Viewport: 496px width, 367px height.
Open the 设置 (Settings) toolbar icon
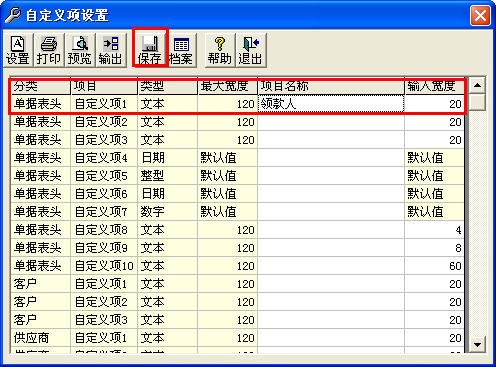tap(18, 50)
